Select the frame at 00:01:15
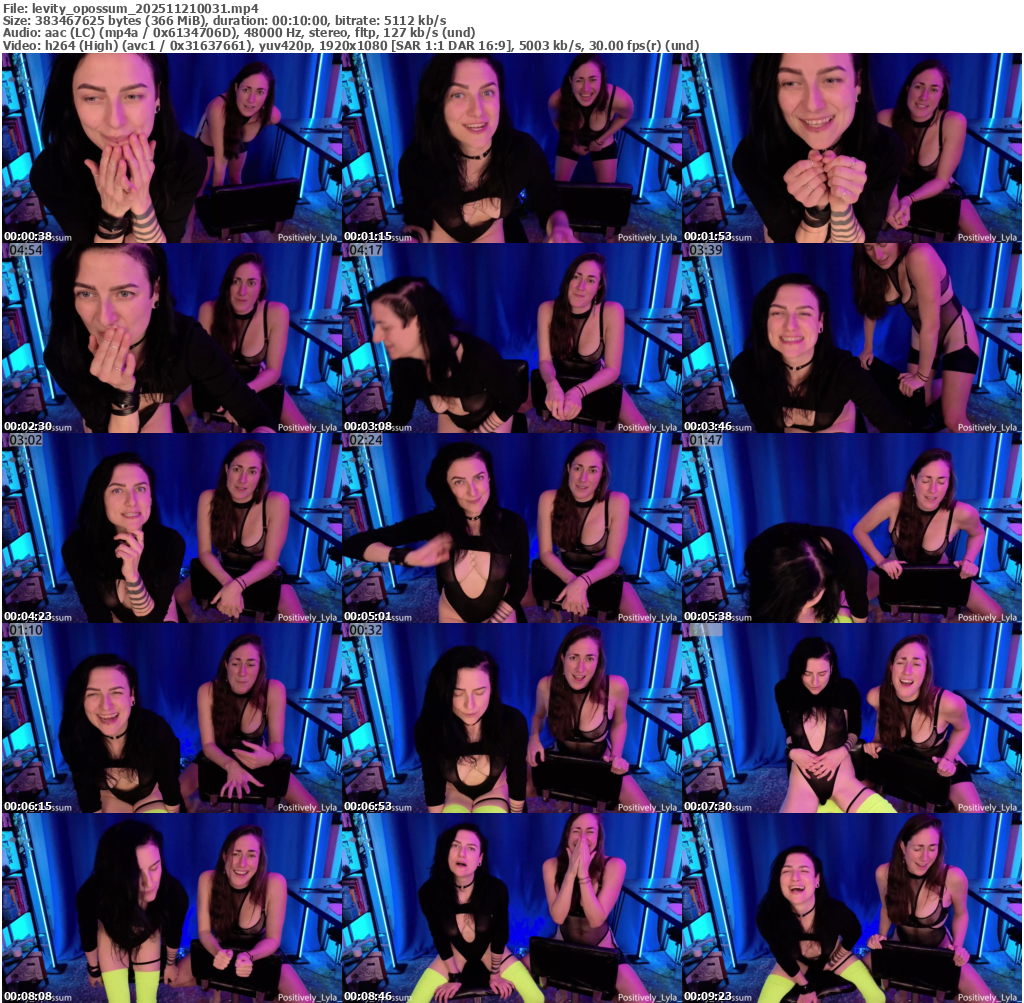The height and width of the screenshot is (1003, 1024). (x=511, y=148)
